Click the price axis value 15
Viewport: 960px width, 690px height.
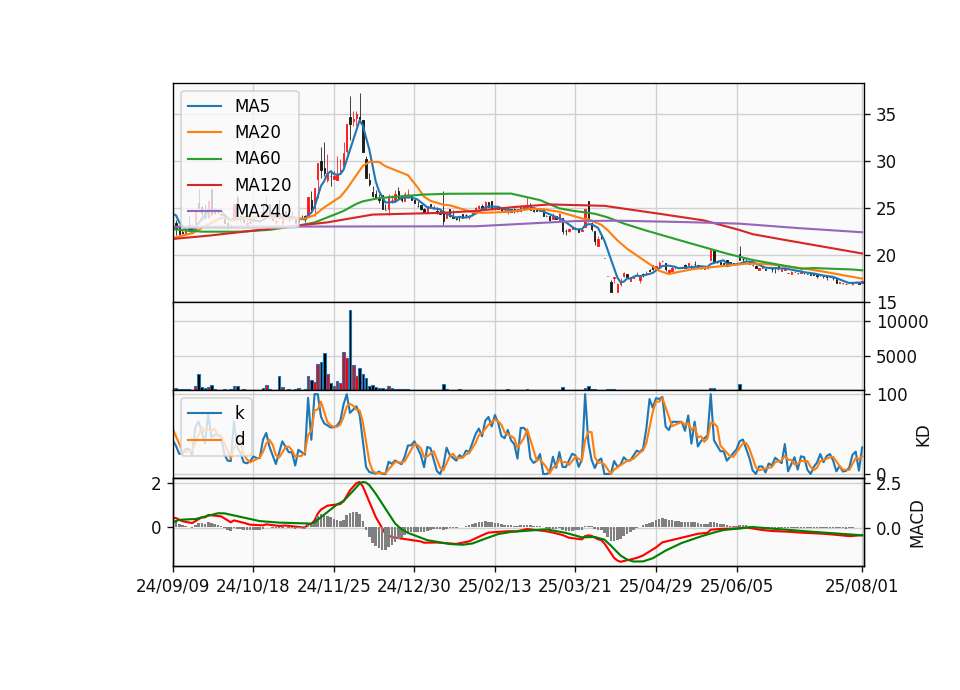tap(886, 303)
